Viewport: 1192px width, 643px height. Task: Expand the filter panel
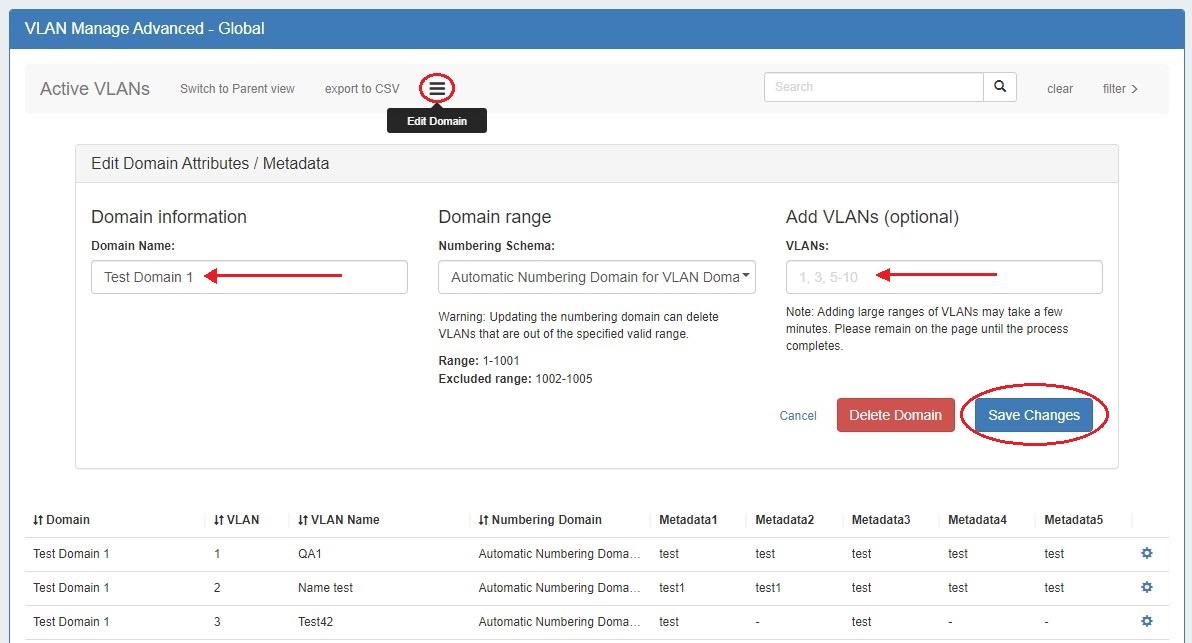tap(1120, 89)
